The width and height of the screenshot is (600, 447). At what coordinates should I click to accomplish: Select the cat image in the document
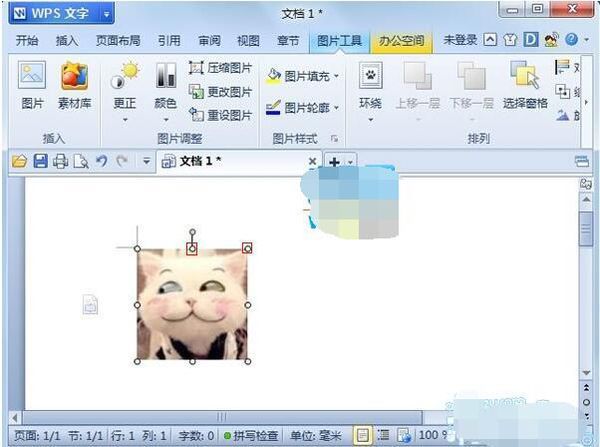pyautogui.click(x=192, y=305)
